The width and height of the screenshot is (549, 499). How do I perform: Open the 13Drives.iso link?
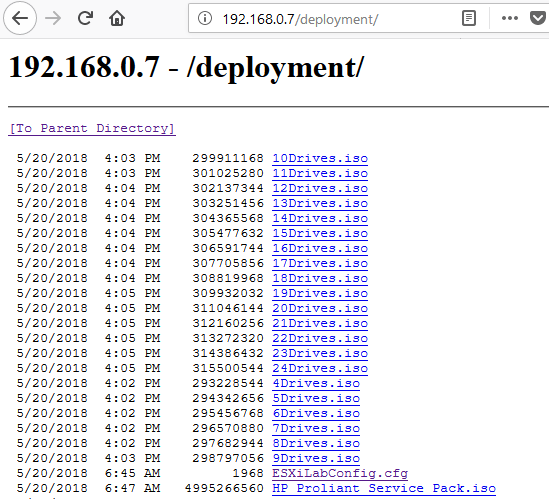point(320,203)
